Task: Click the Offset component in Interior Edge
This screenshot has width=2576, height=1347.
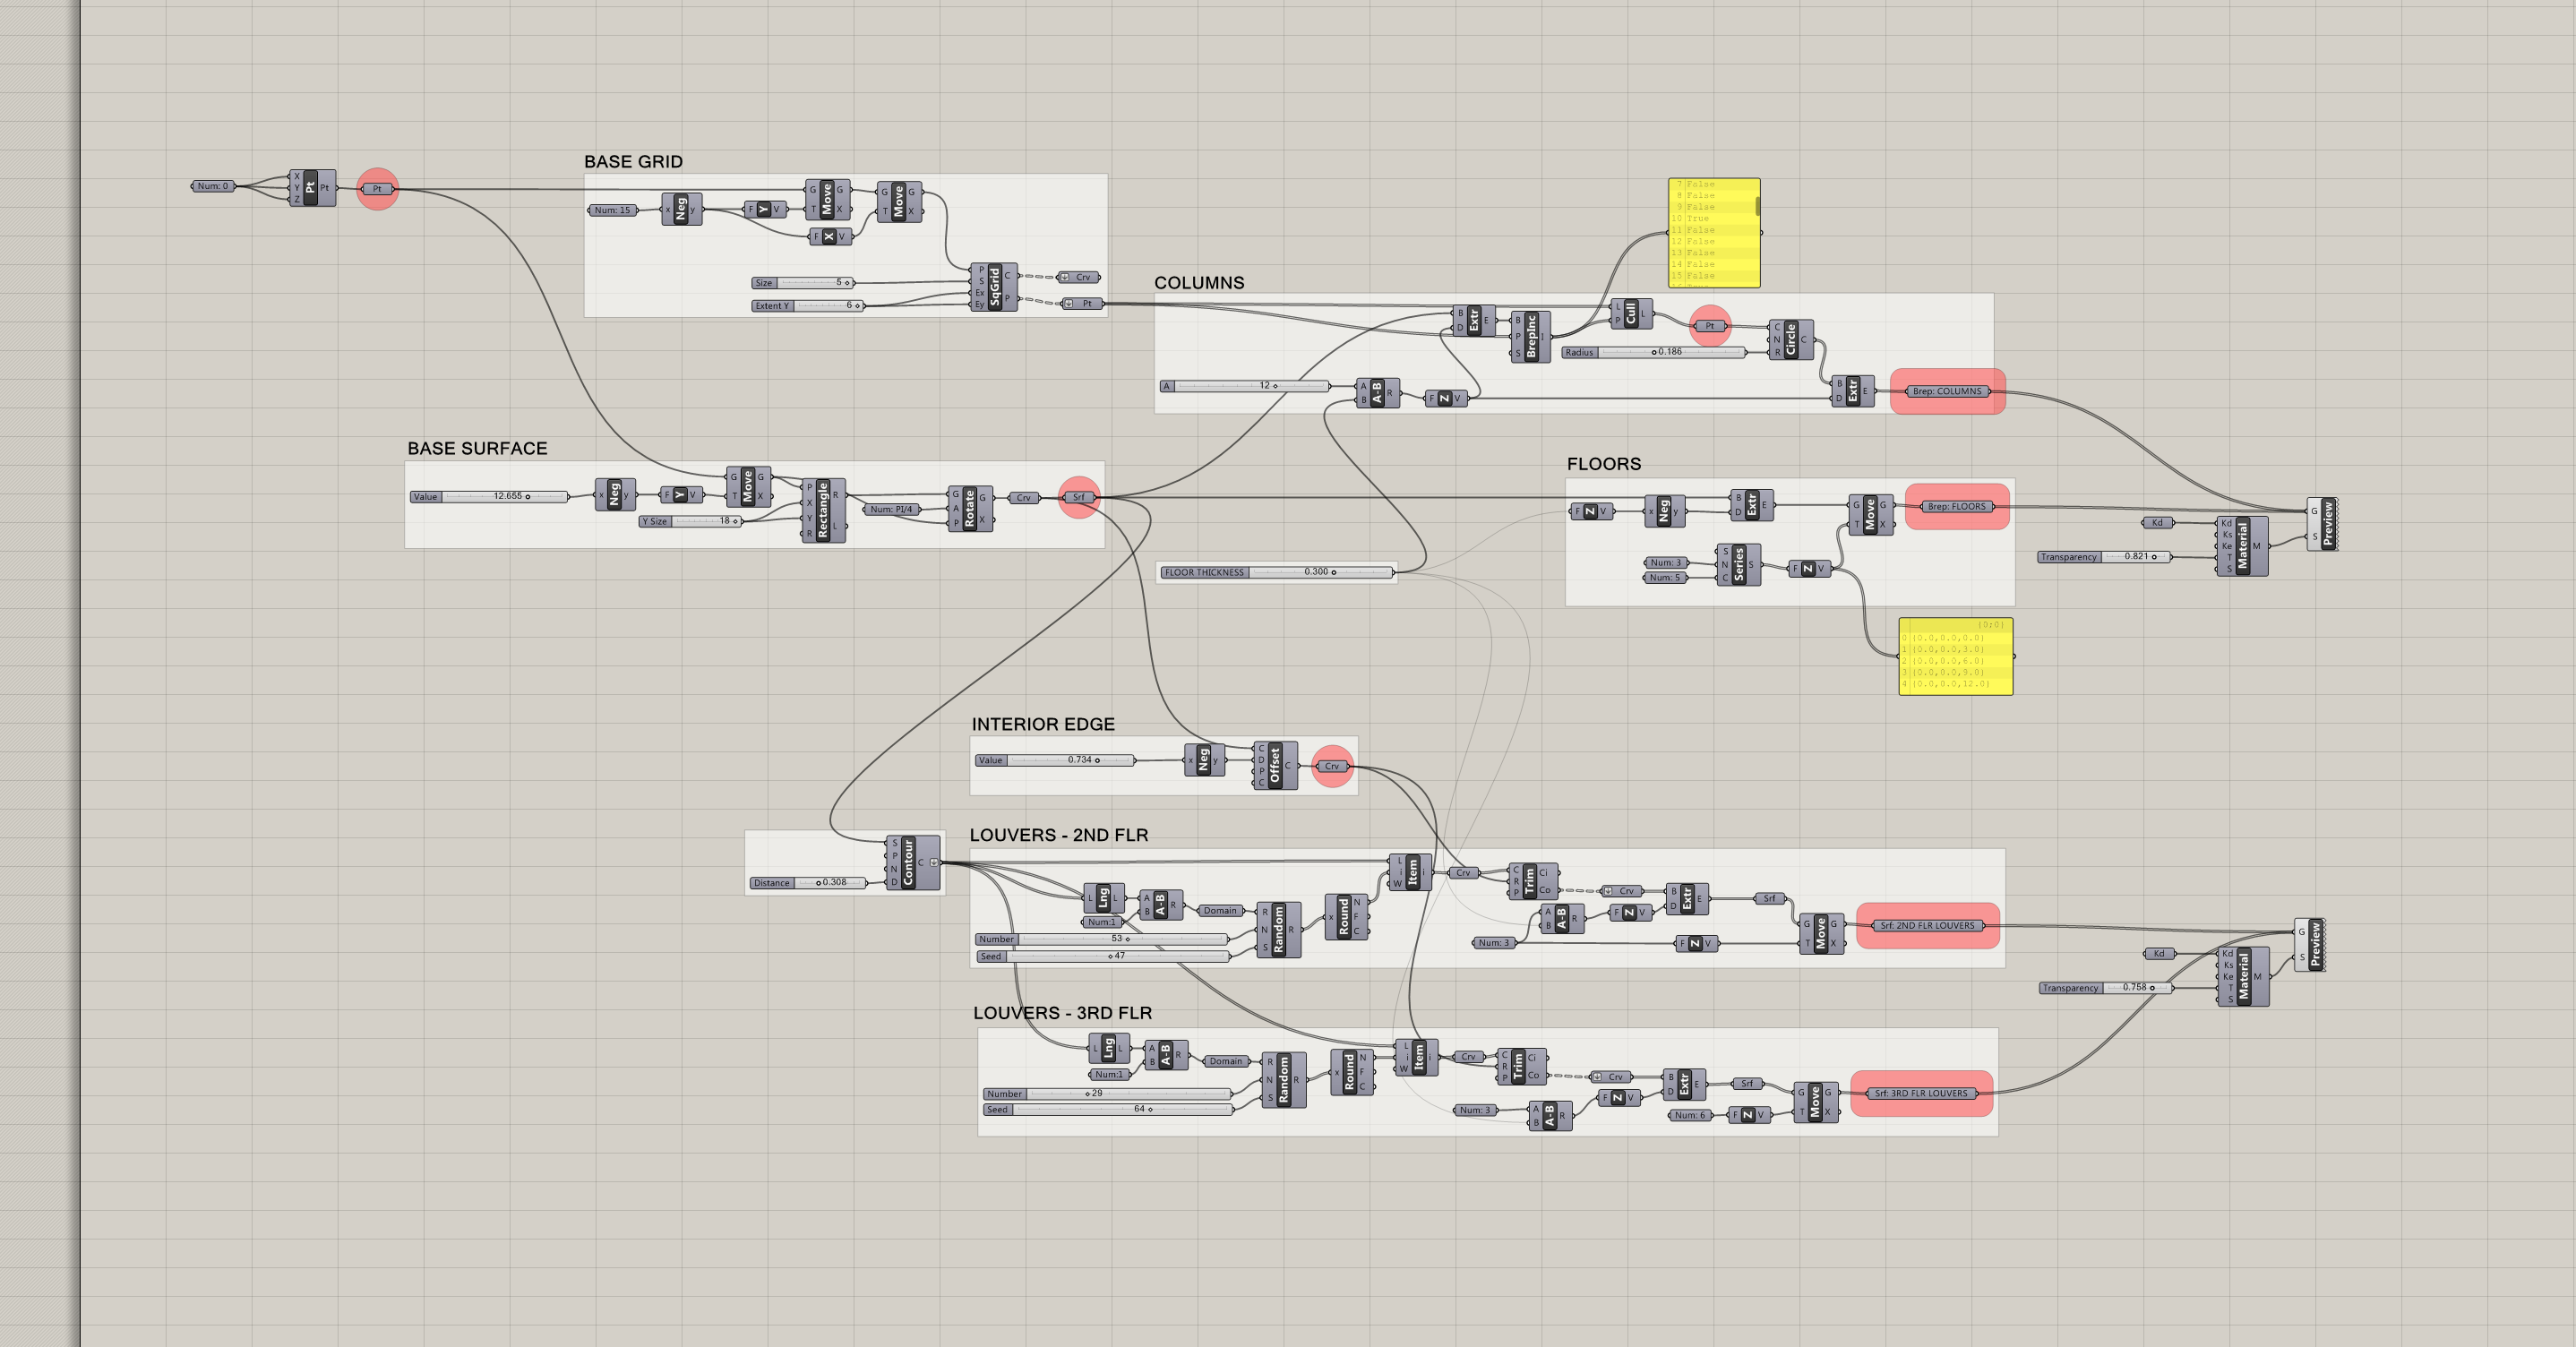Action: click(1275, 766)
